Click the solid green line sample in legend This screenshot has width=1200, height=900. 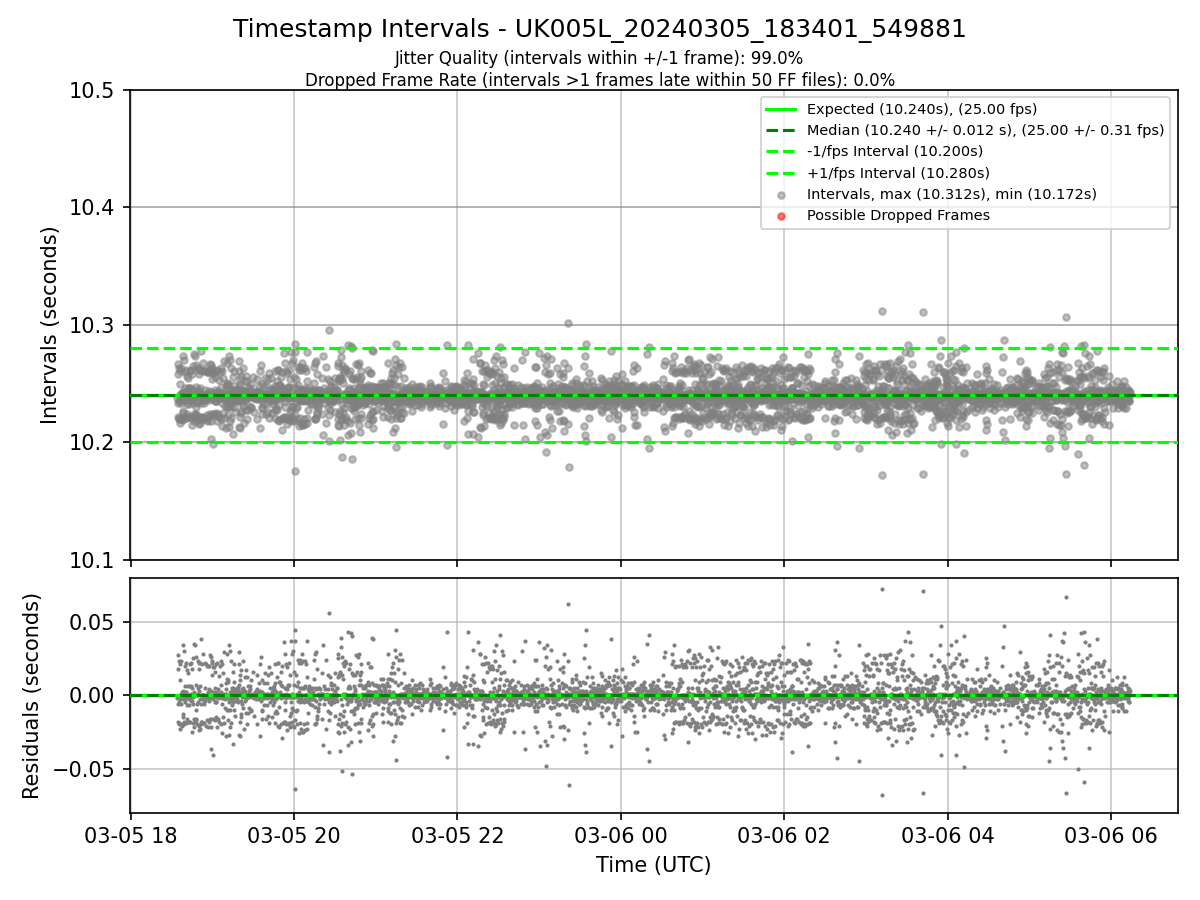click(781, 109)
